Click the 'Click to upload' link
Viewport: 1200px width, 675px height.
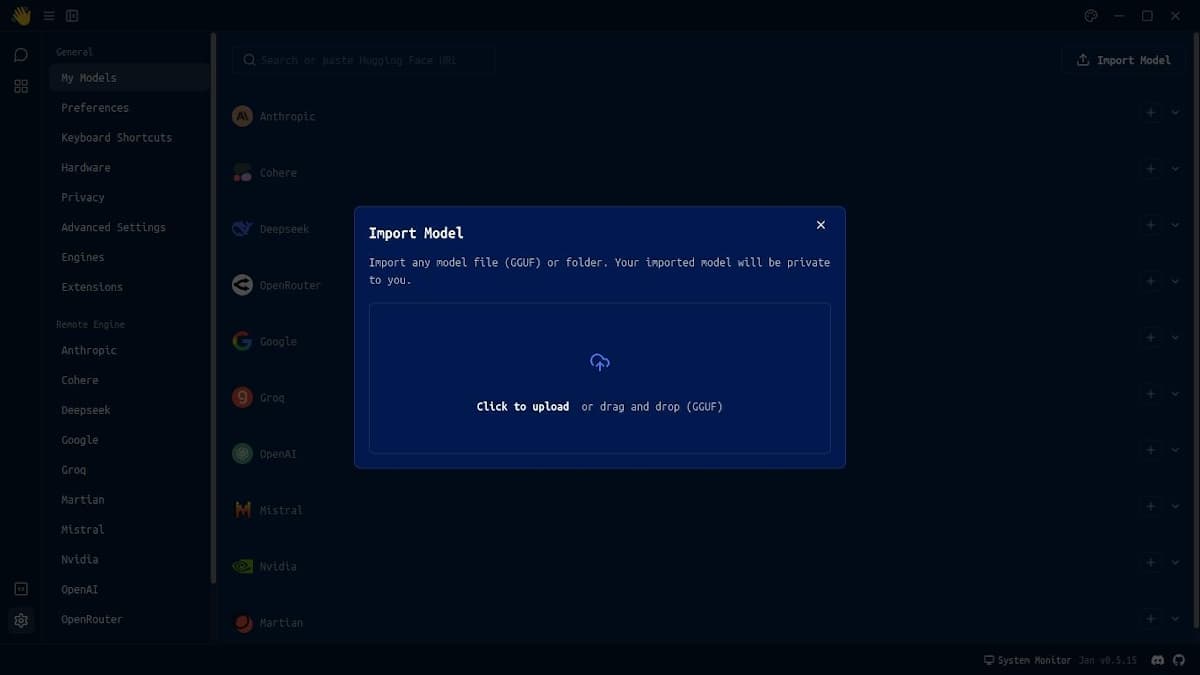coord(522,407)
